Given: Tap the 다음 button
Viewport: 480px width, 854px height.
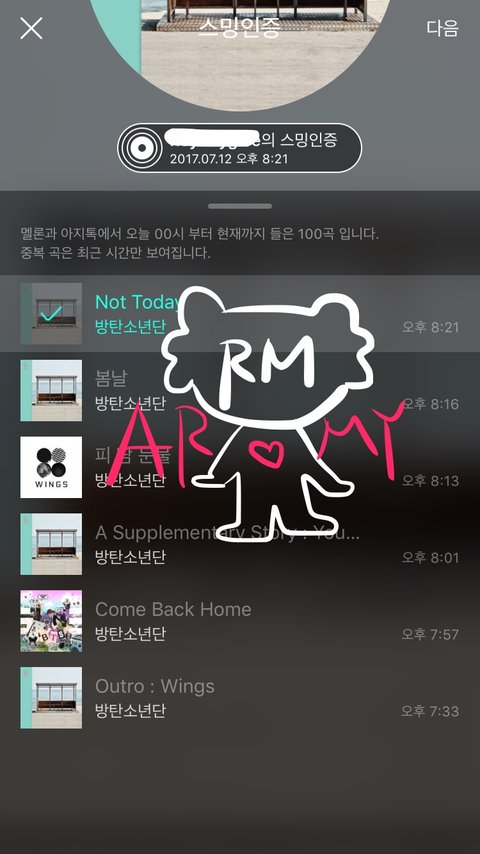Looking at the screenshot, I should 442,28.
